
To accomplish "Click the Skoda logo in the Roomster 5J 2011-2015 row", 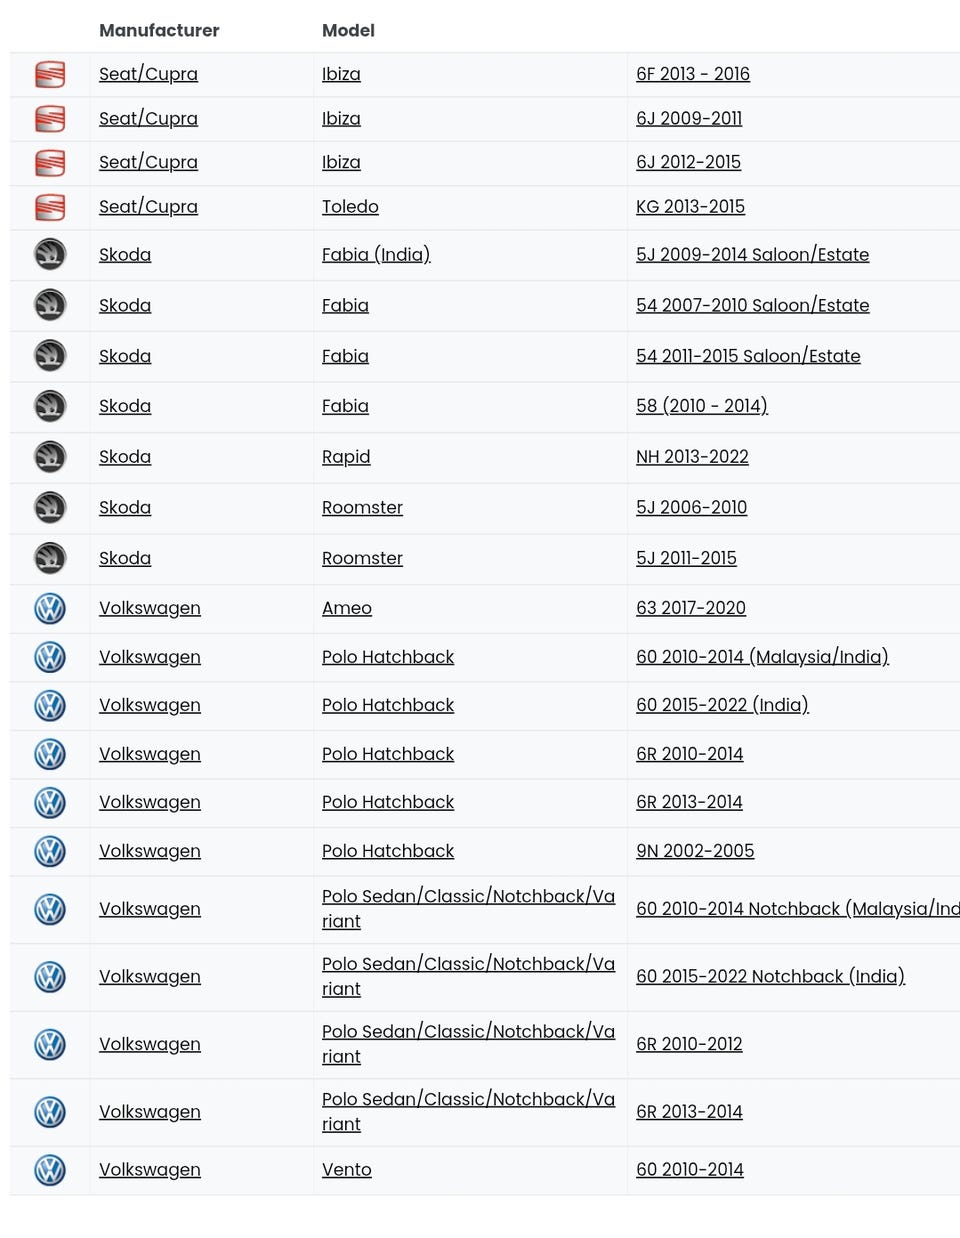I will click(x=50, y=558).
